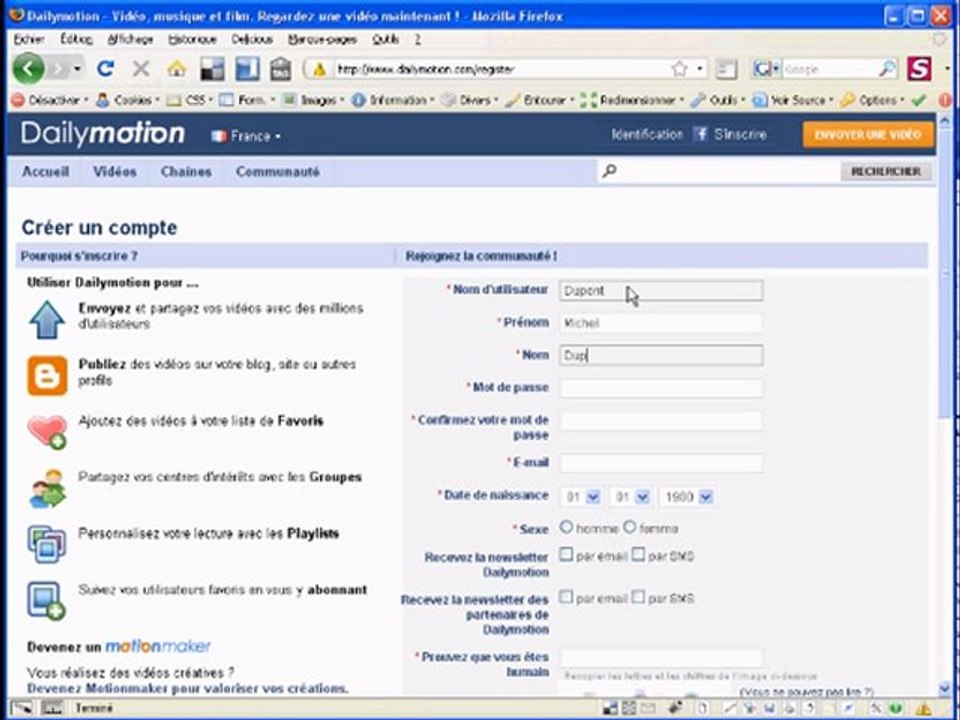Check Dailymotion newsletter par email
Viewport: 960px width, 720px height.
[x=566, y=555]
